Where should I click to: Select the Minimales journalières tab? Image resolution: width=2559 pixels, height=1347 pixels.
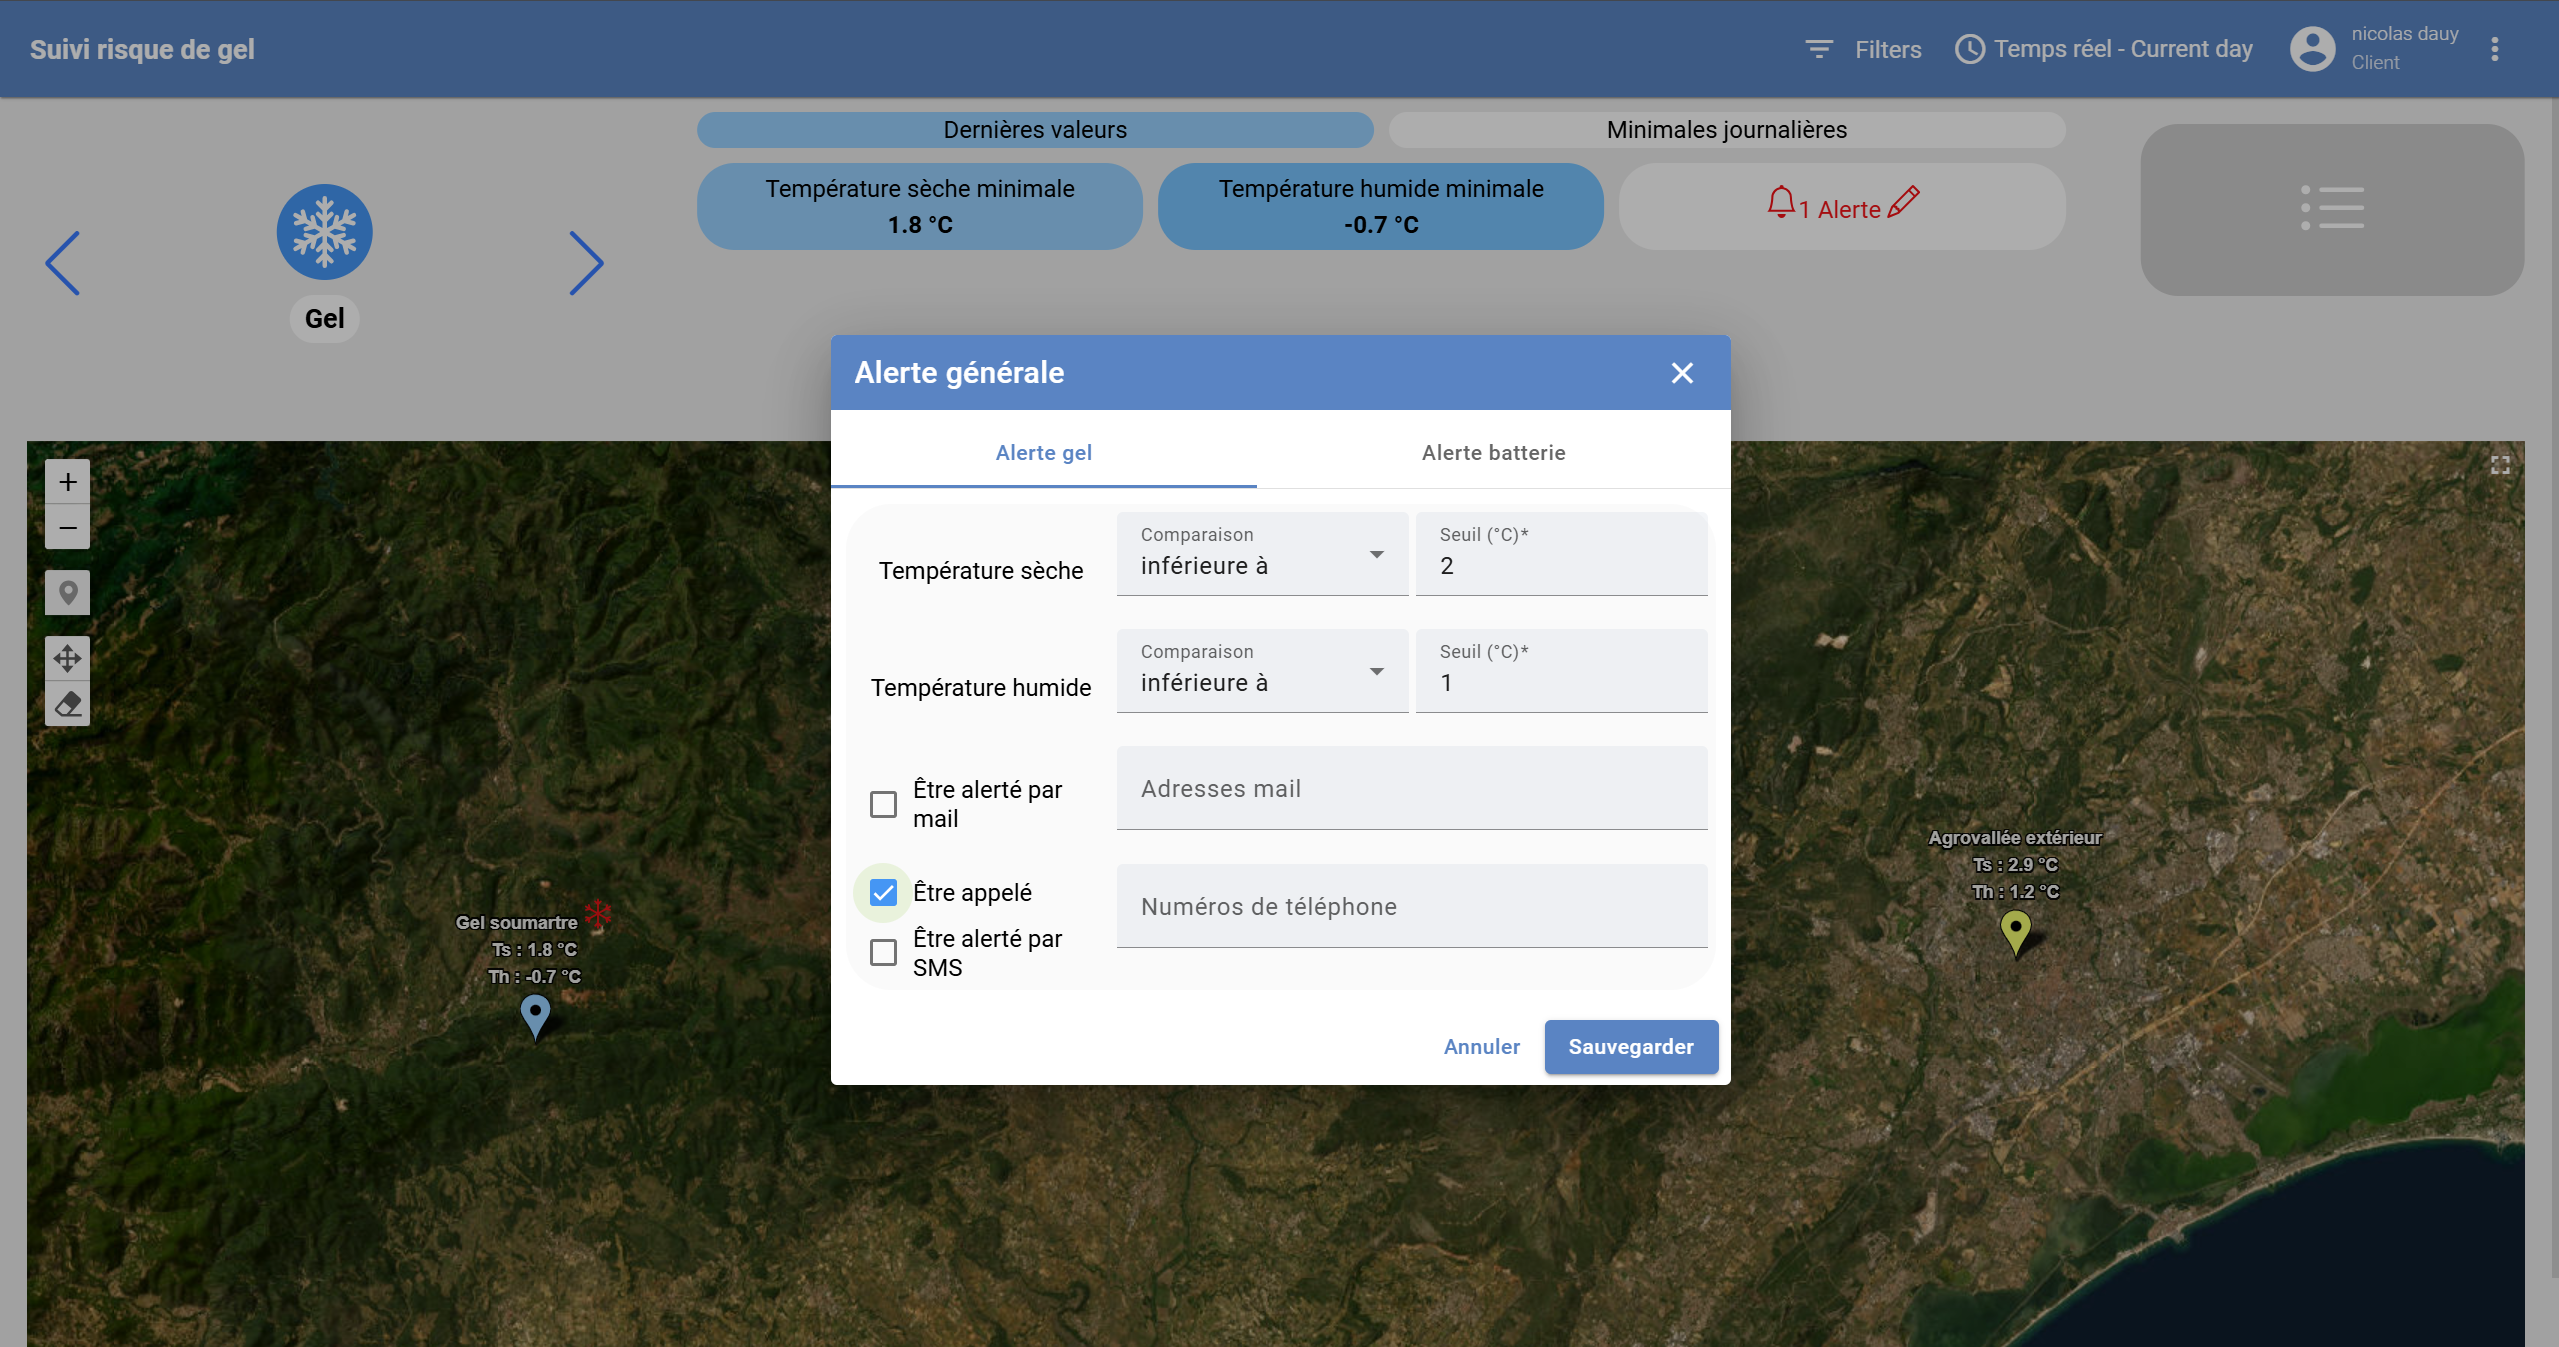1727,130
